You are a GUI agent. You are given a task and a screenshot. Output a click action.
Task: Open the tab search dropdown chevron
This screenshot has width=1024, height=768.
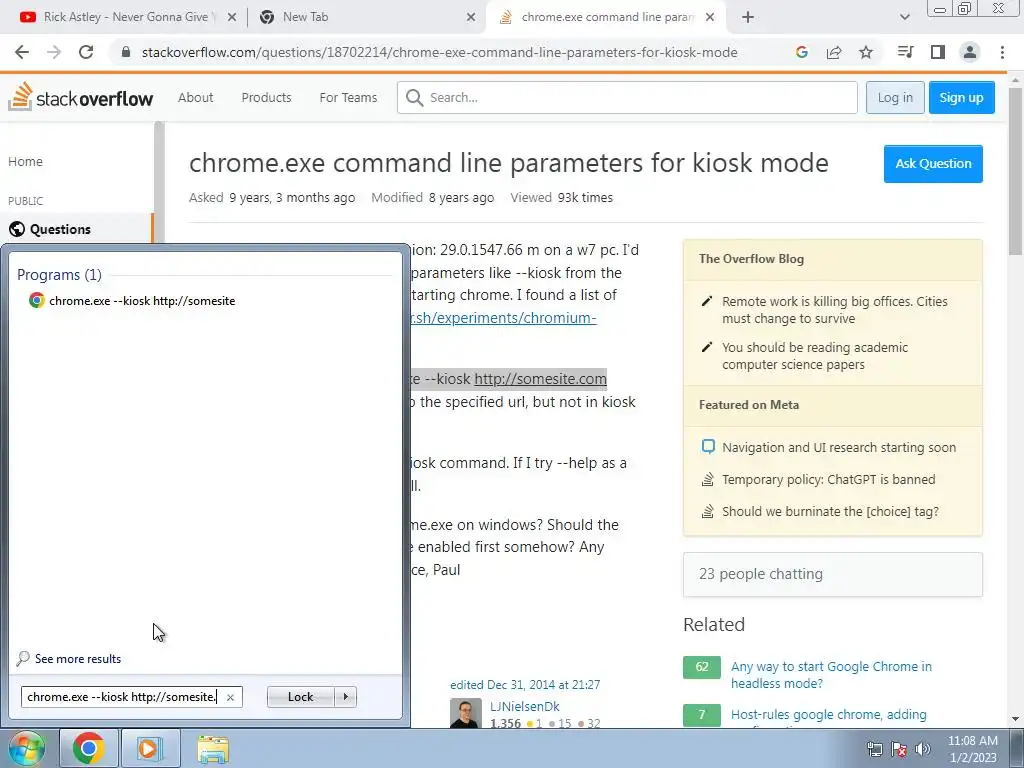[904, 17]
